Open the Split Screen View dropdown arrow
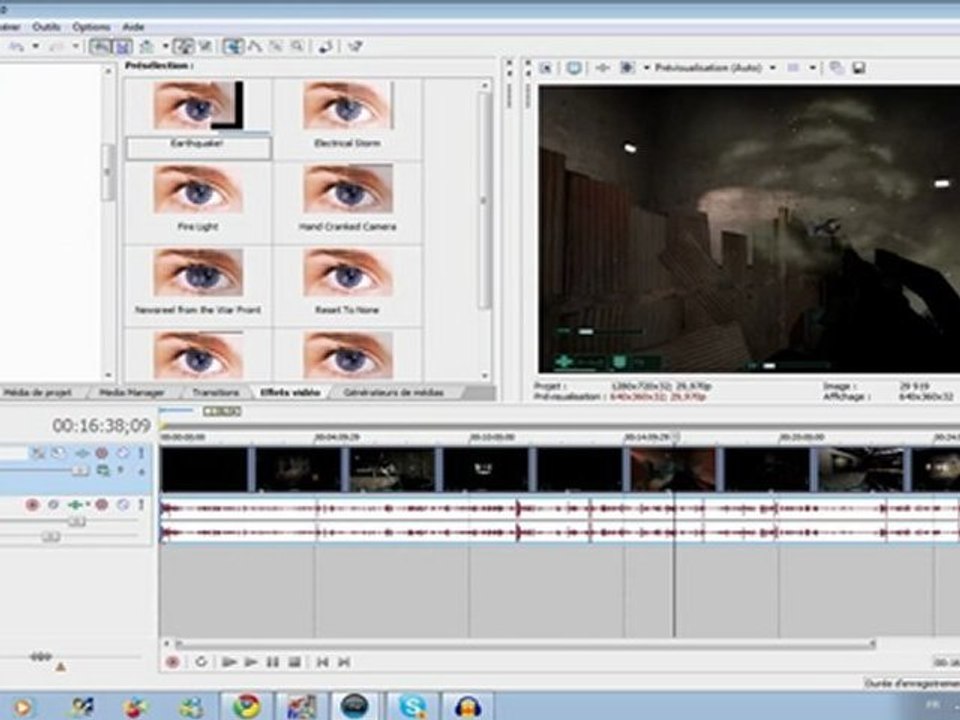Image resolution: width=960 pixels, height=720 pixels. coord(646,67)
